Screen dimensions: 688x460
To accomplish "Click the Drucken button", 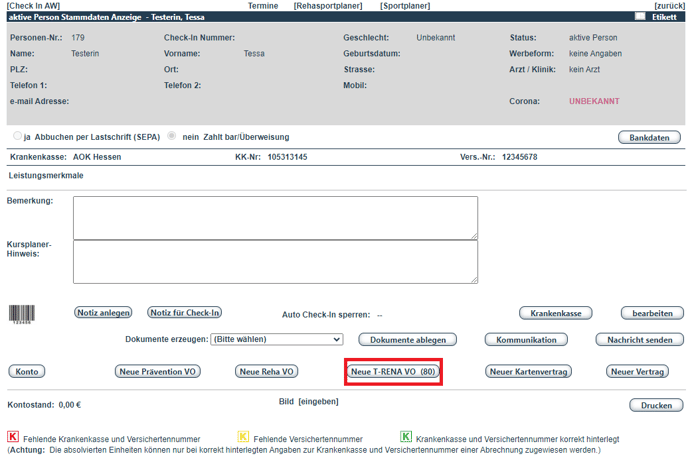I will pyautogui.click(x=655, y=405).
